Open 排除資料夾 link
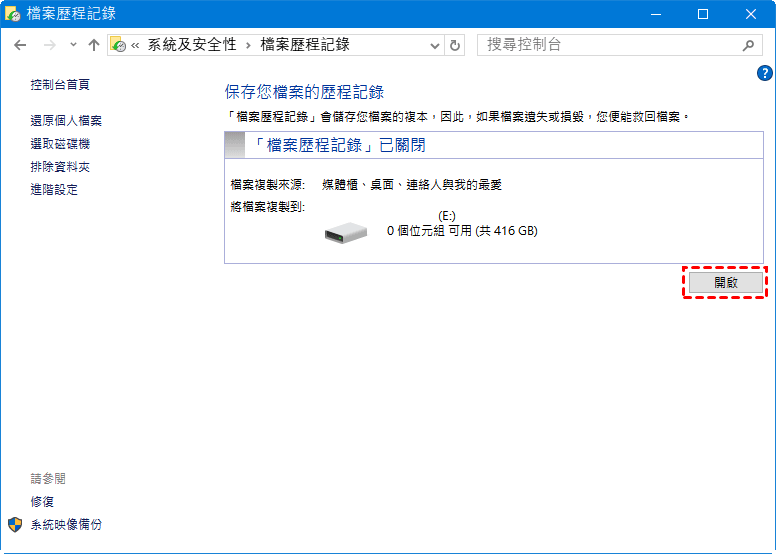 60,167
